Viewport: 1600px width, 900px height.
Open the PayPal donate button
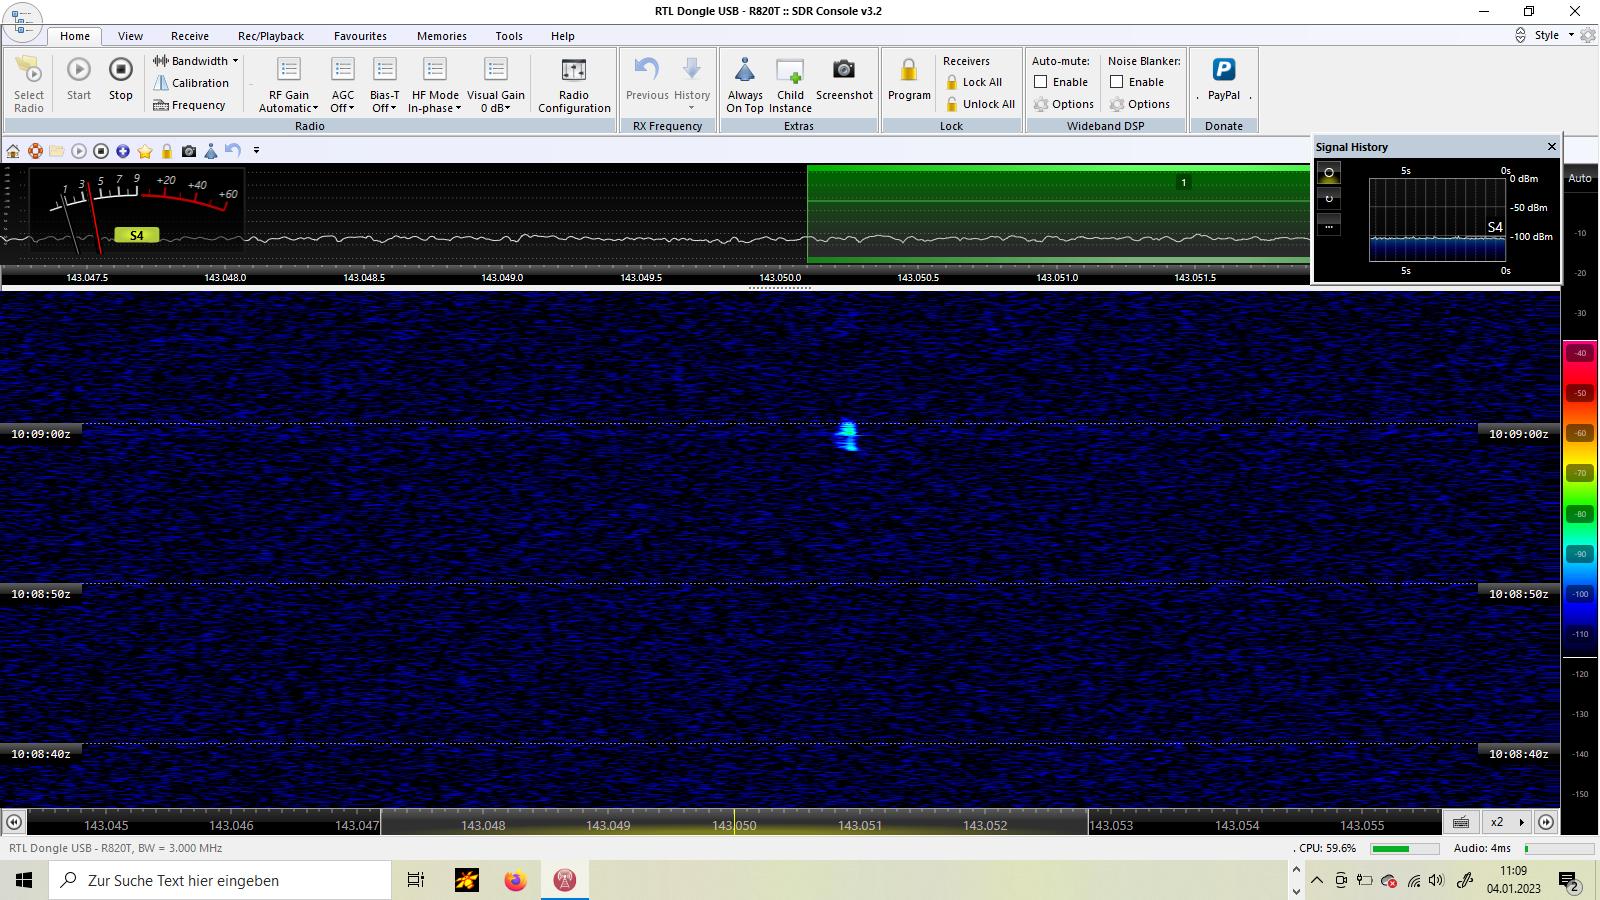pos(1224,80)
